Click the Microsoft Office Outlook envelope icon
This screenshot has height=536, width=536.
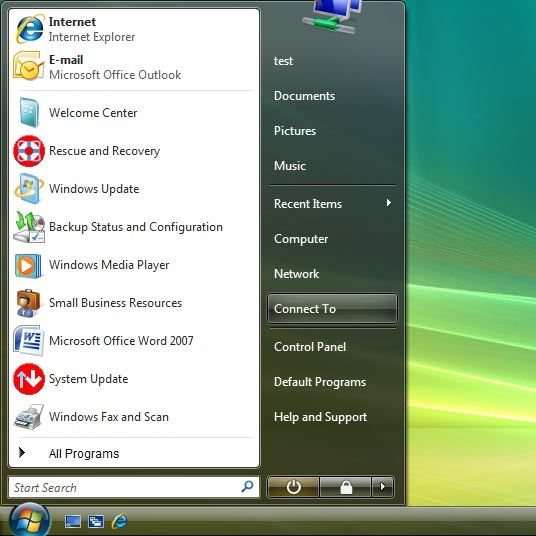coord(29,66)
